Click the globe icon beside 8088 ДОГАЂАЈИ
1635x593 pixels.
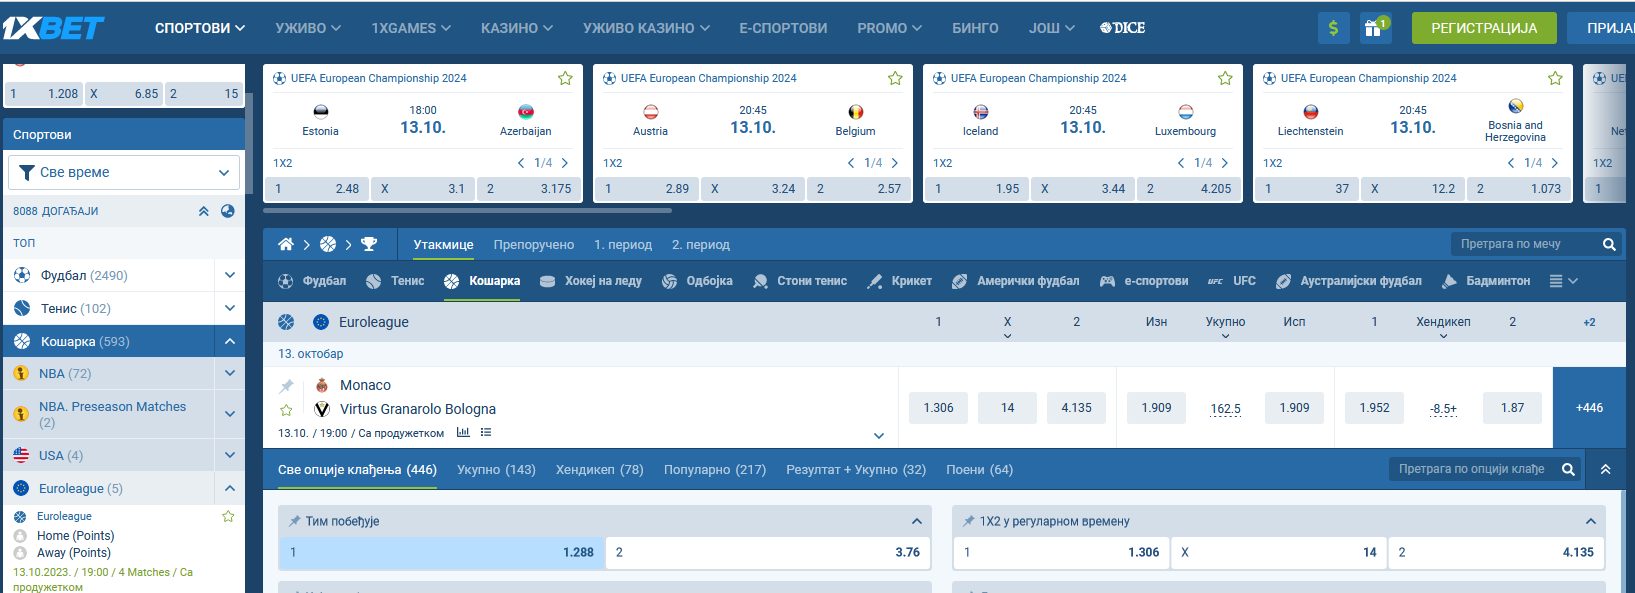coord(228,211)
